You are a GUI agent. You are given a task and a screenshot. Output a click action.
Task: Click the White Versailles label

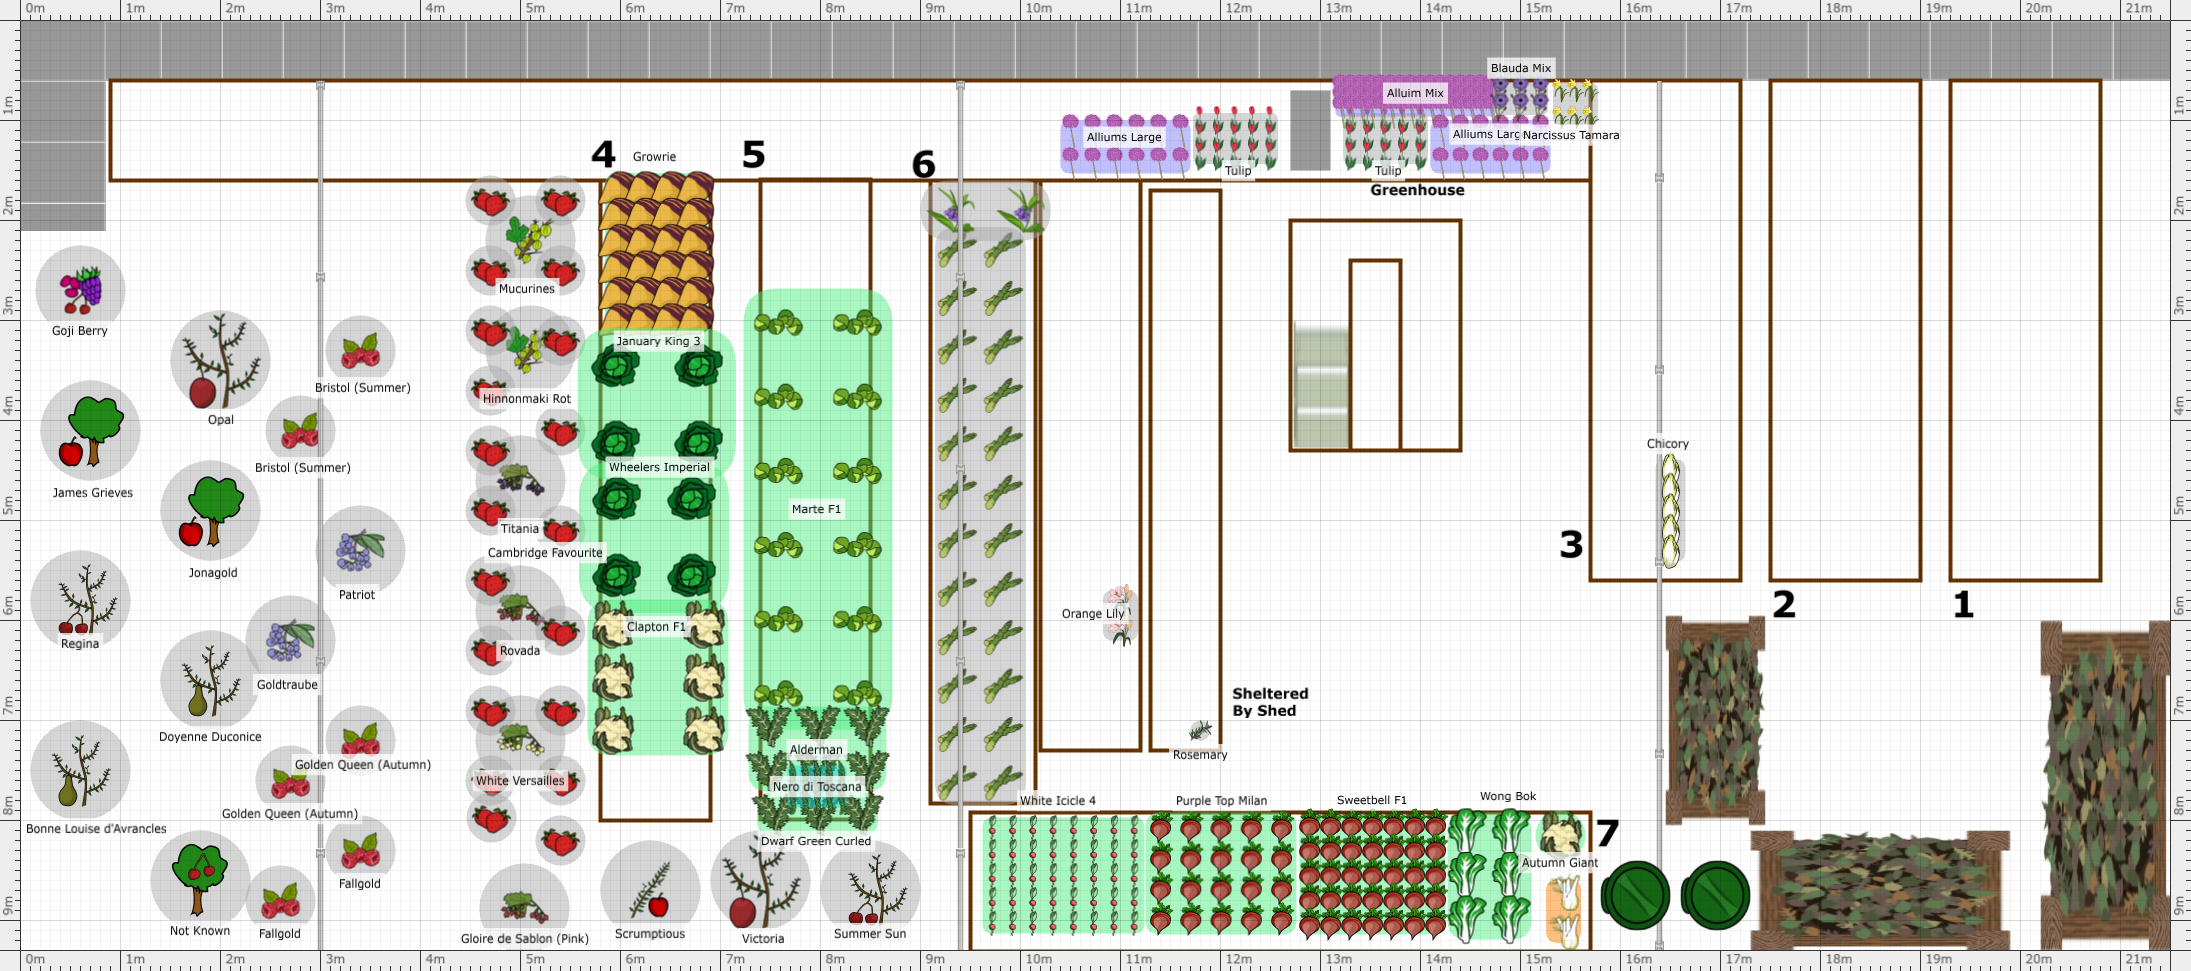pyautogui.click(x=520, y=781)
